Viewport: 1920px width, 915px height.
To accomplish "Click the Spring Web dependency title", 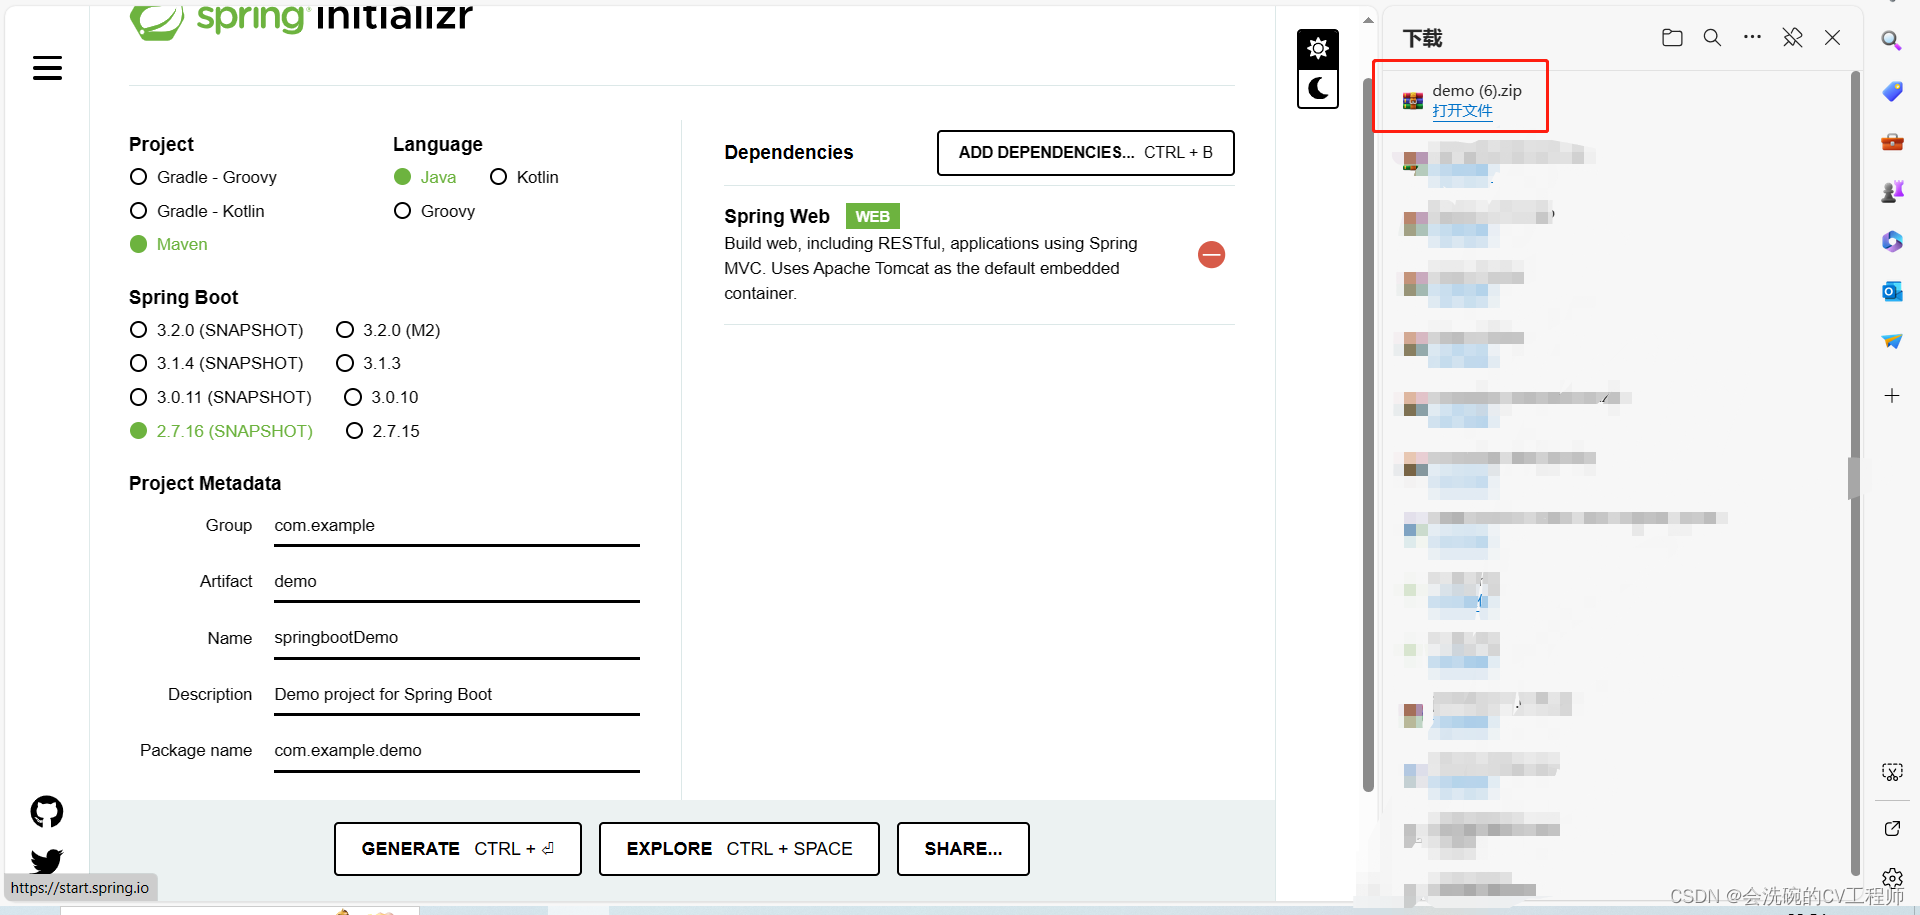I will point(777,216).
